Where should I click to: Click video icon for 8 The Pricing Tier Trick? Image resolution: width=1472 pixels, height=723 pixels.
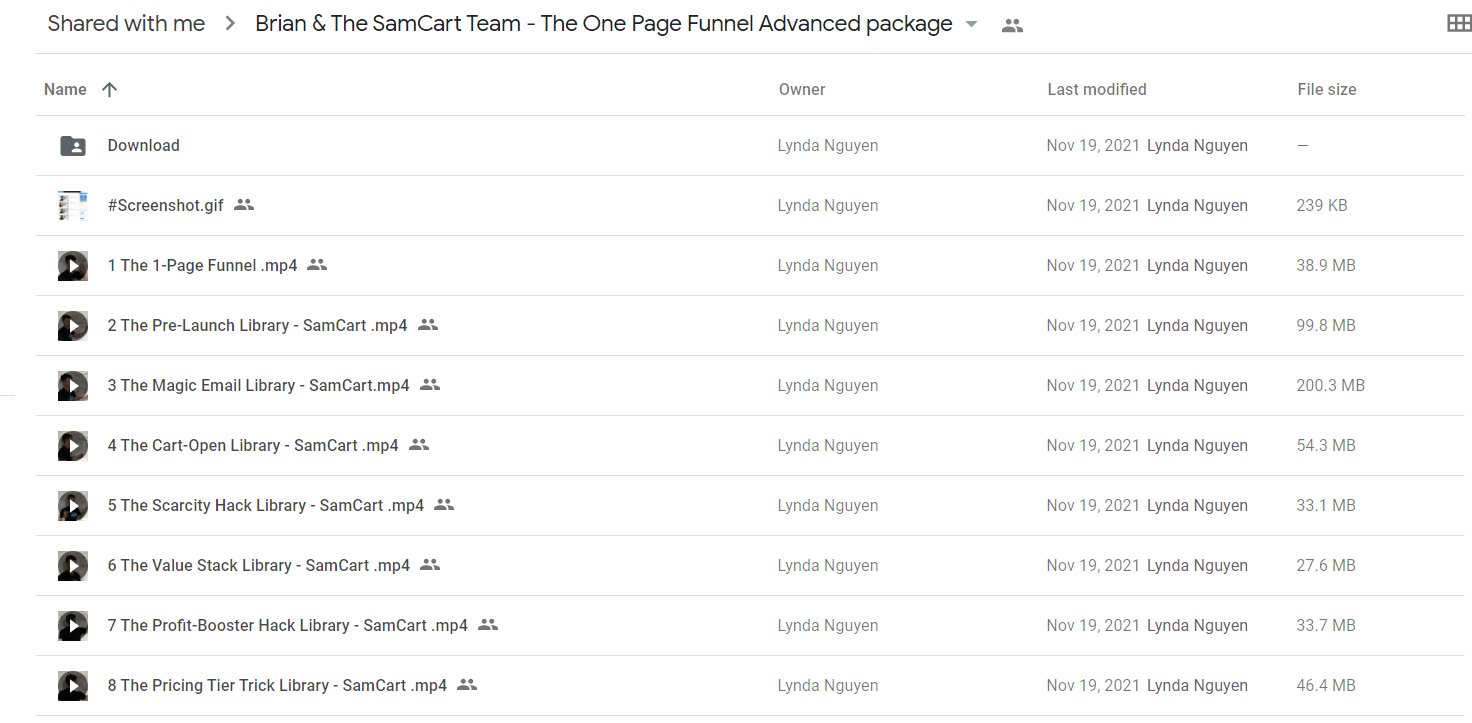(73, 686)
